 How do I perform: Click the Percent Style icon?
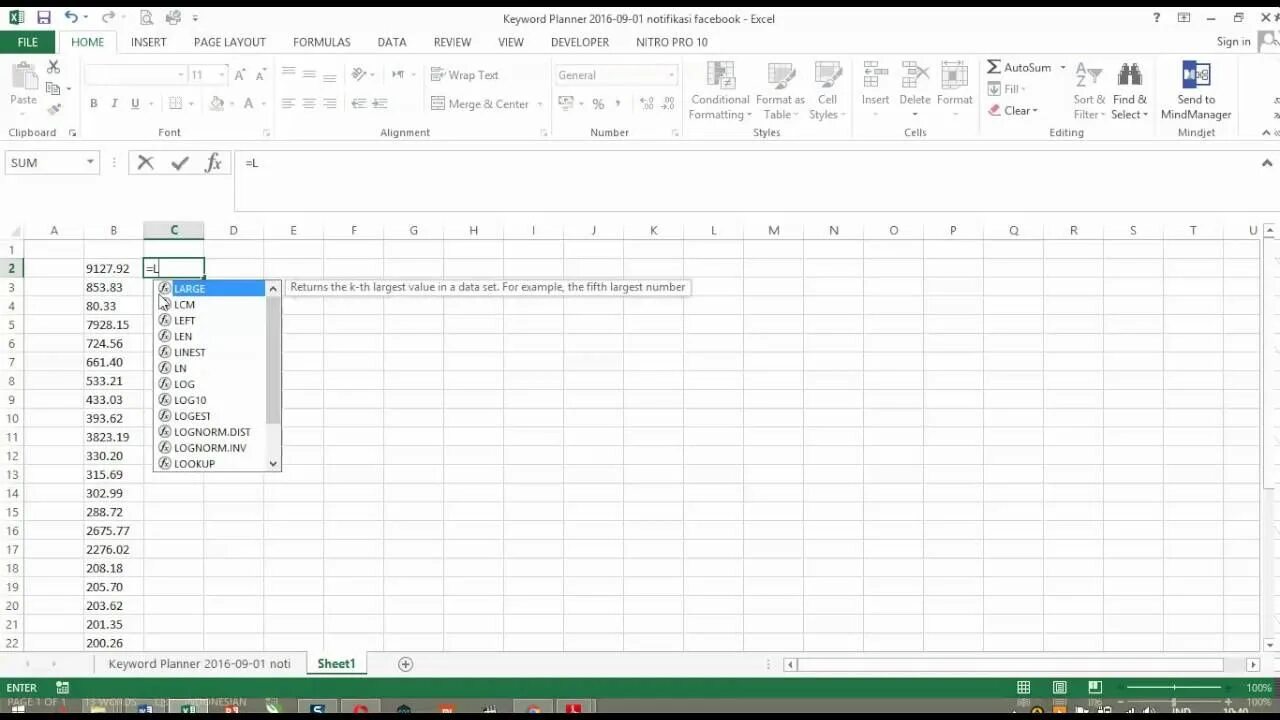[x=598, y=104]
